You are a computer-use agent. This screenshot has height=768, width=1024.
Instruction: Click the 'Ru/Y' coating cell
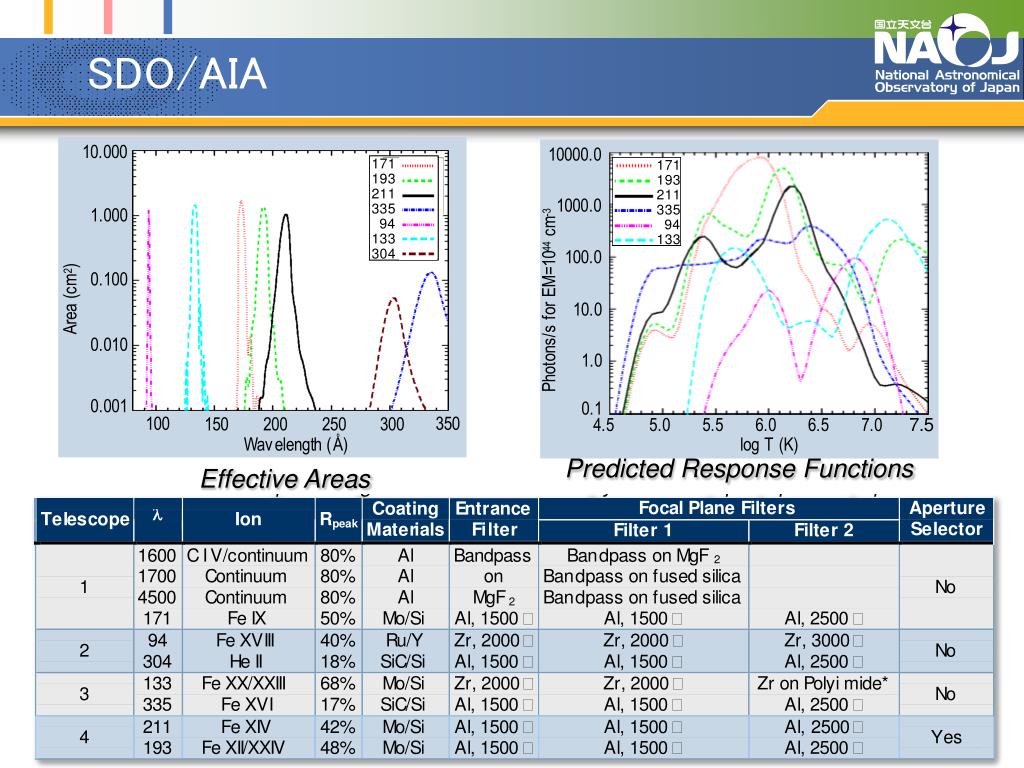click(x=405, y=641)
